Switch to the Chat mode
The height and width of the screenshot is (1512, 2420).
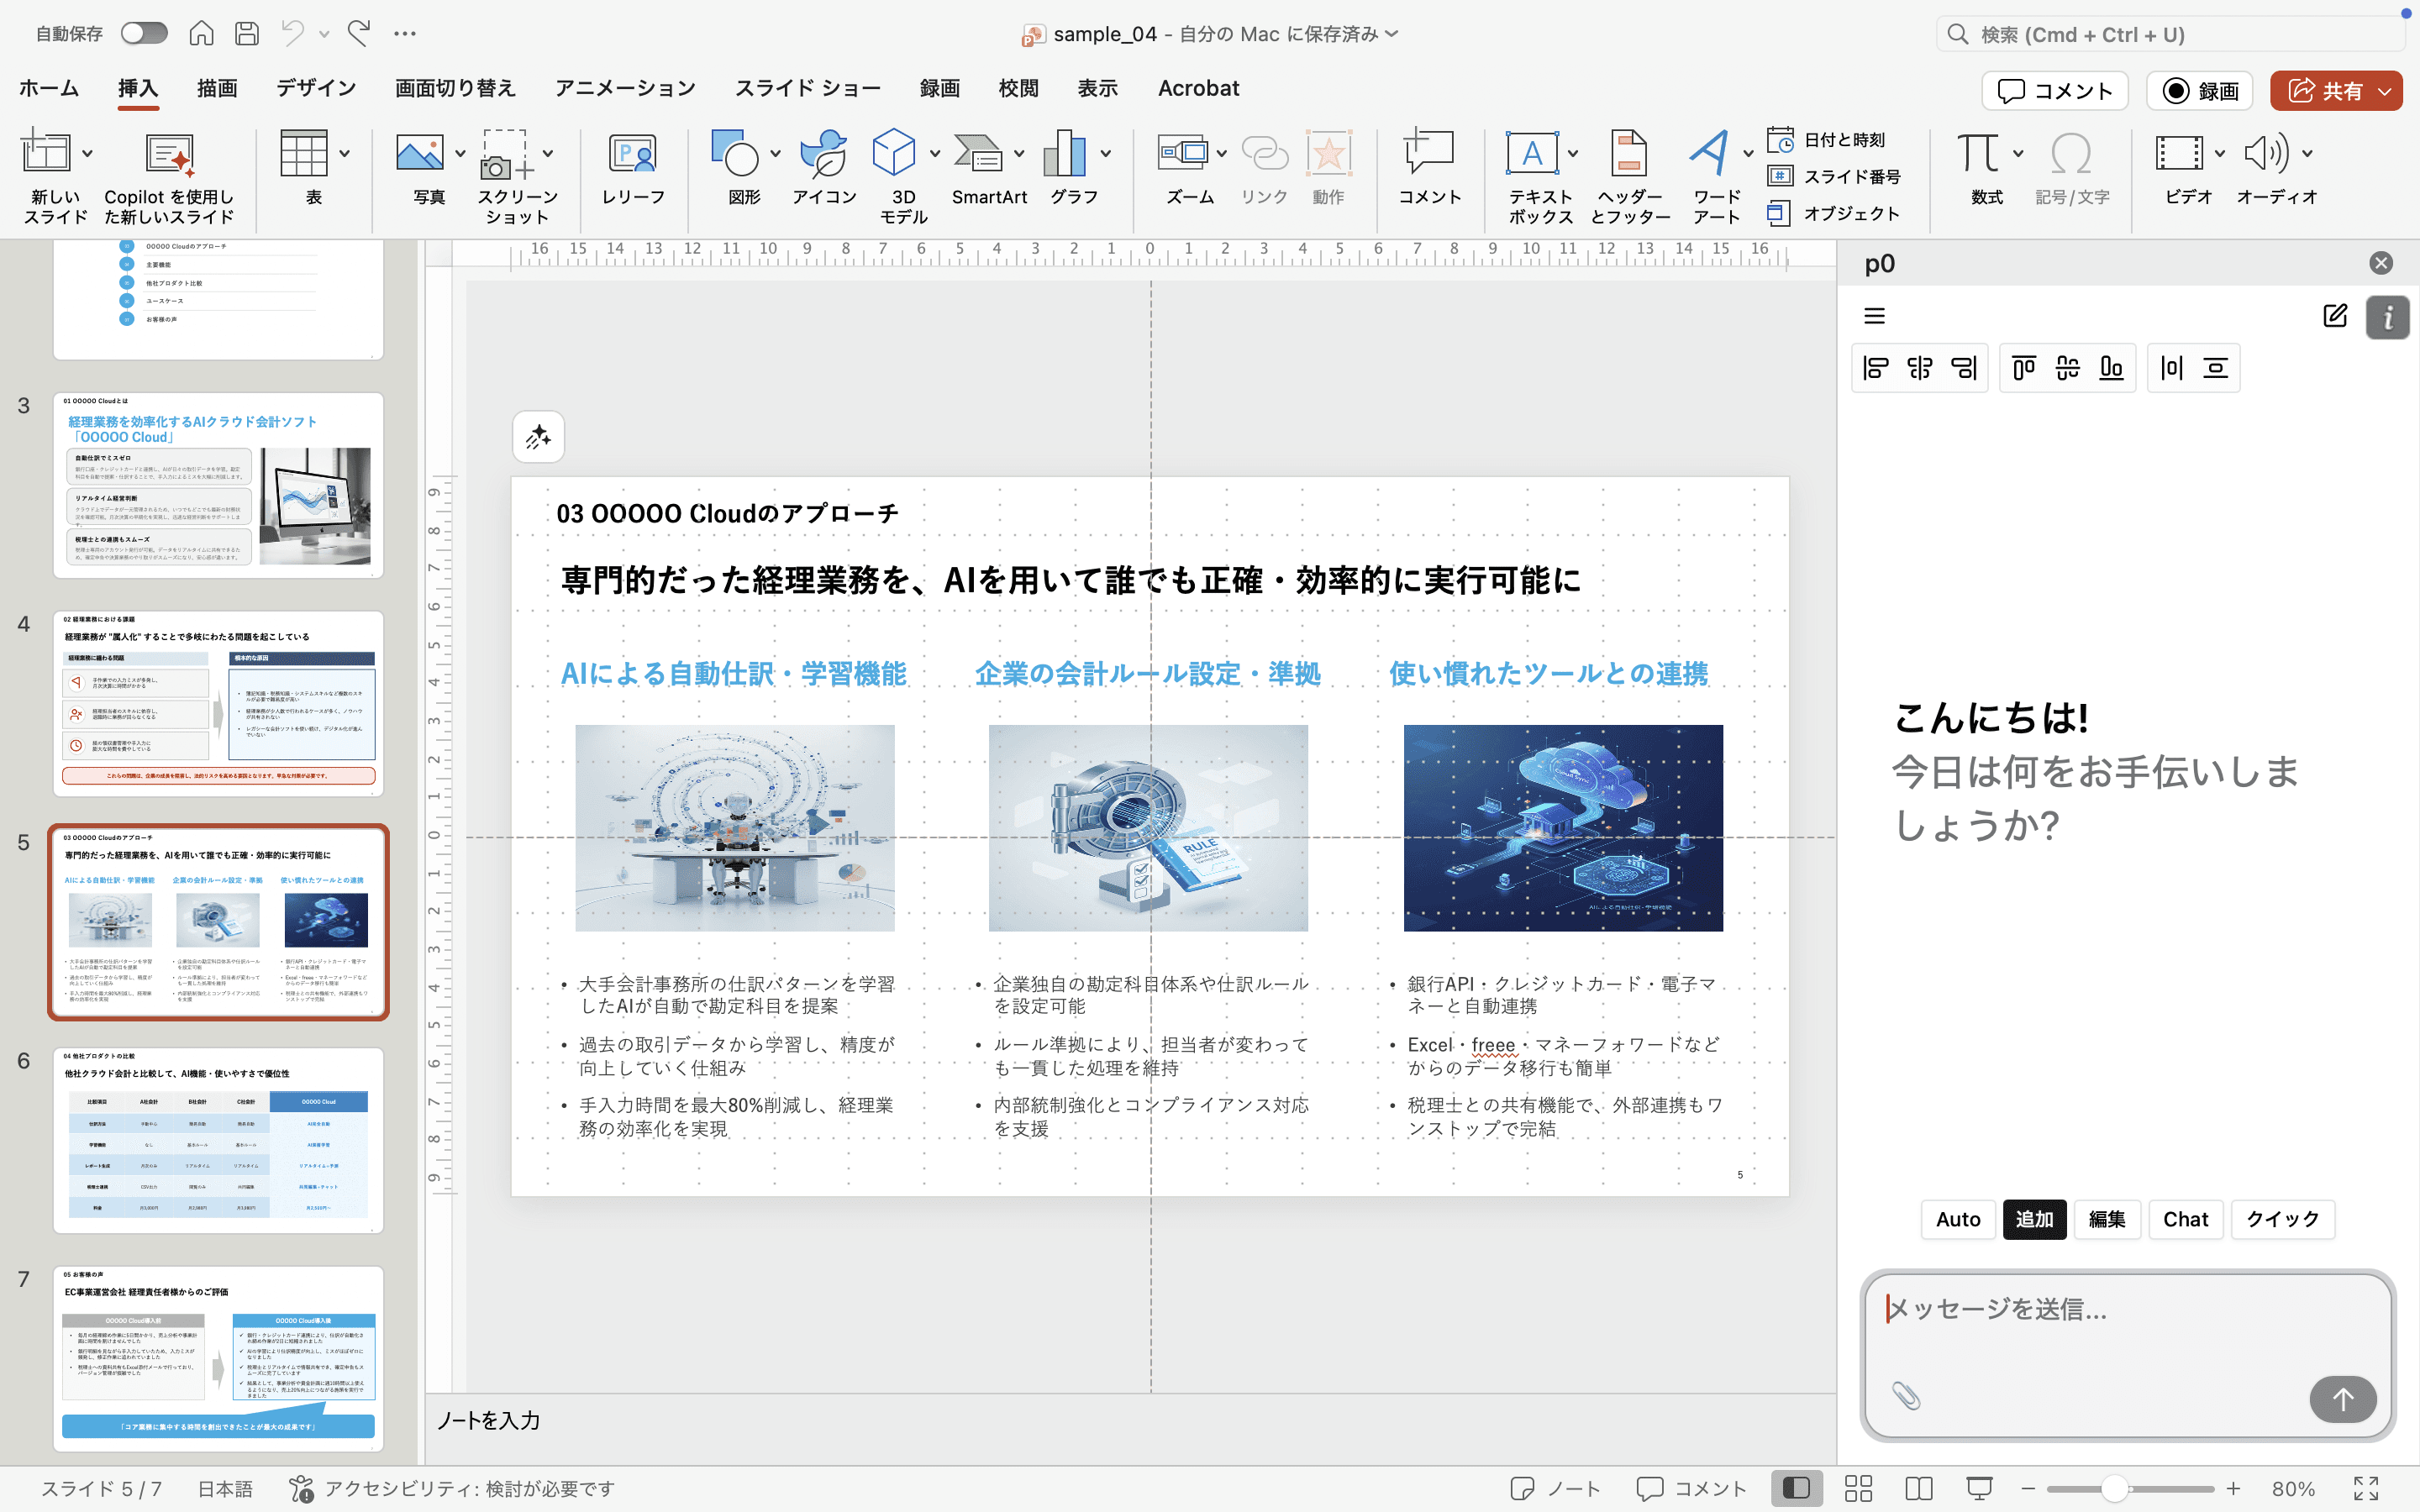[2185, 1219]
